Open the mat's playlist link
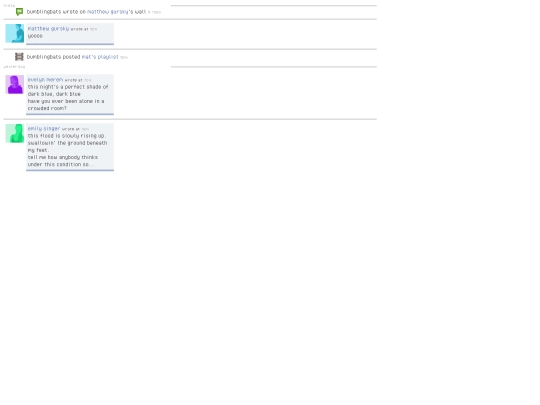This screenshot has height=405, width=540. click(100, 57)
